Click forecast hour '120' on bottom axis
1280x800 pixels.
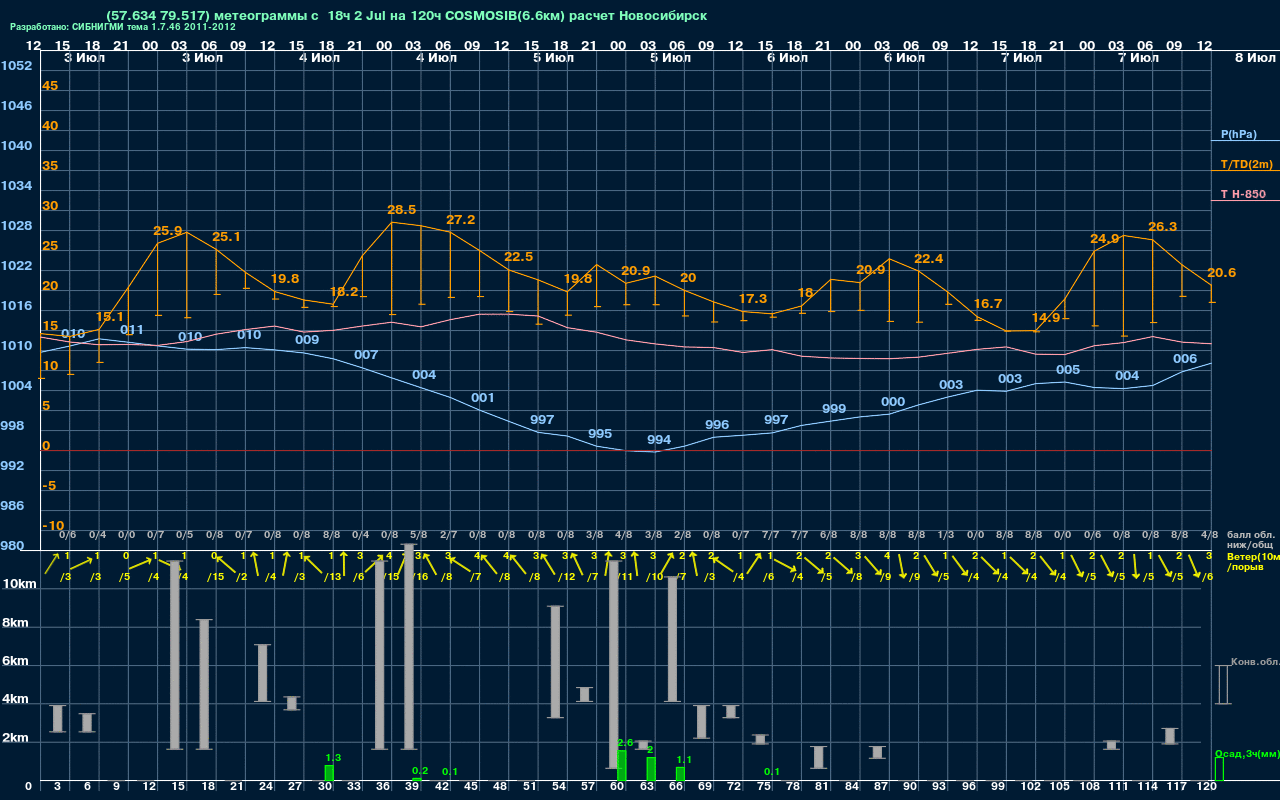1207,787
